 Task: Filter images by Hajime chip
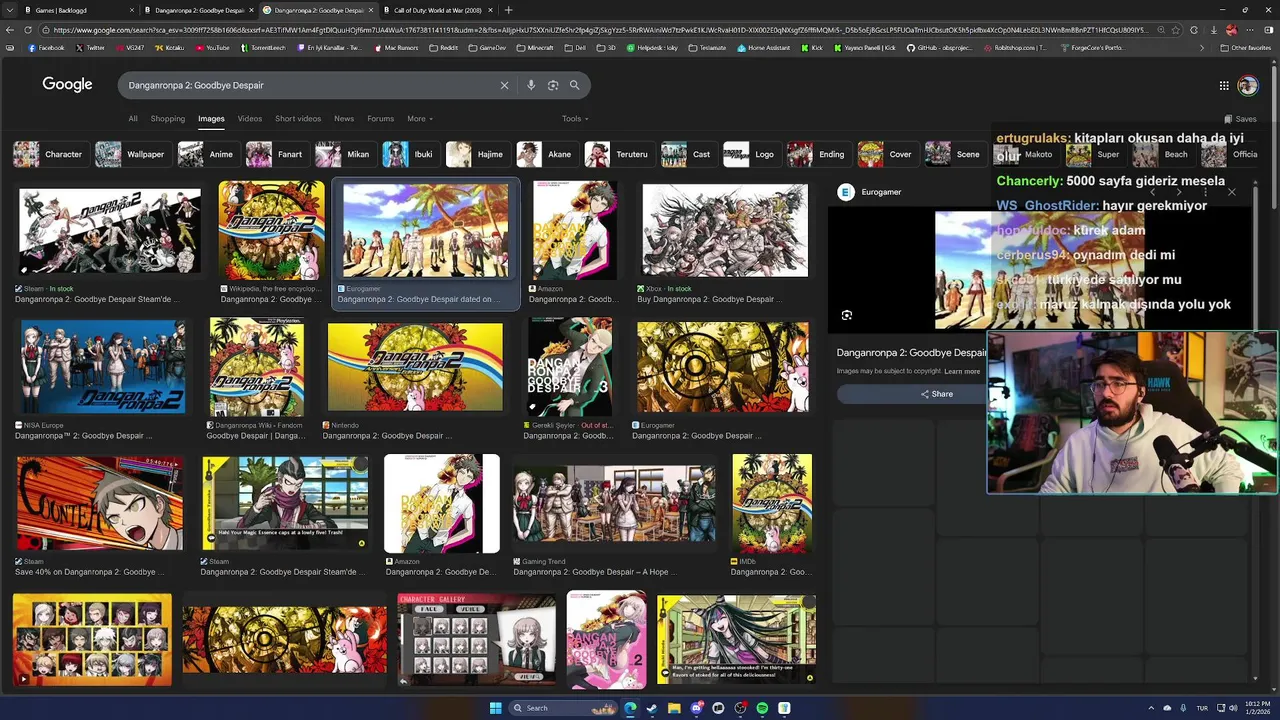476,154
